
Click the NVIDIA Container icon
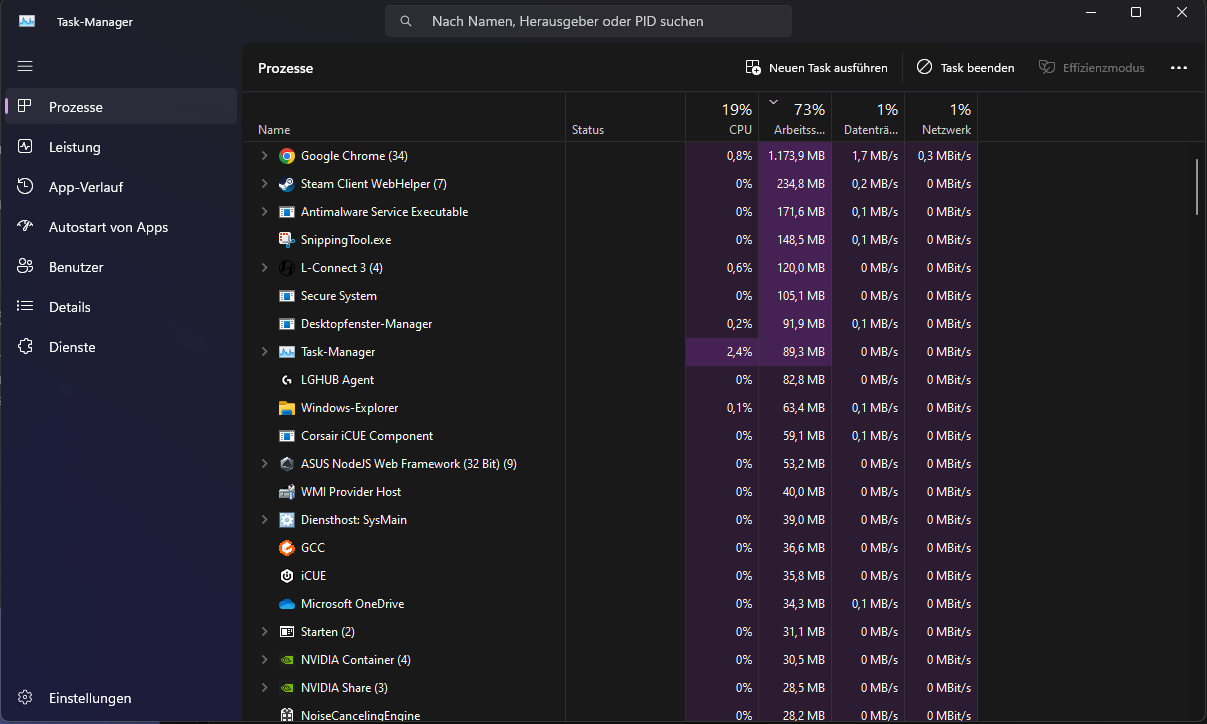click(x=287, y=660)
